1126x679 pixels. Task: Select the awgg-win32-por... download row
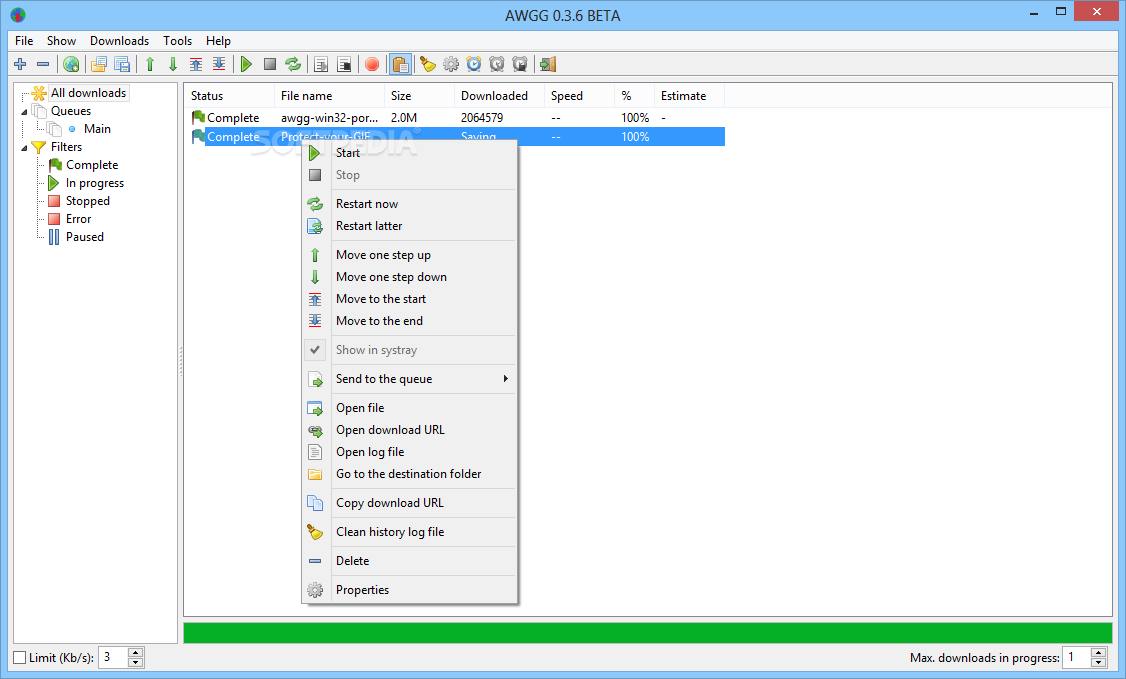455,118
